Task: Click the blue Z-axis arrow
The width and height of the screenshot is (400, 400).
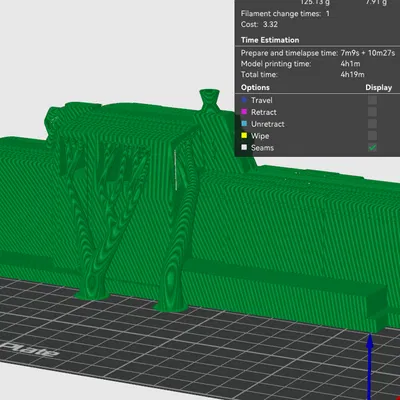Action: pos(370,367)
